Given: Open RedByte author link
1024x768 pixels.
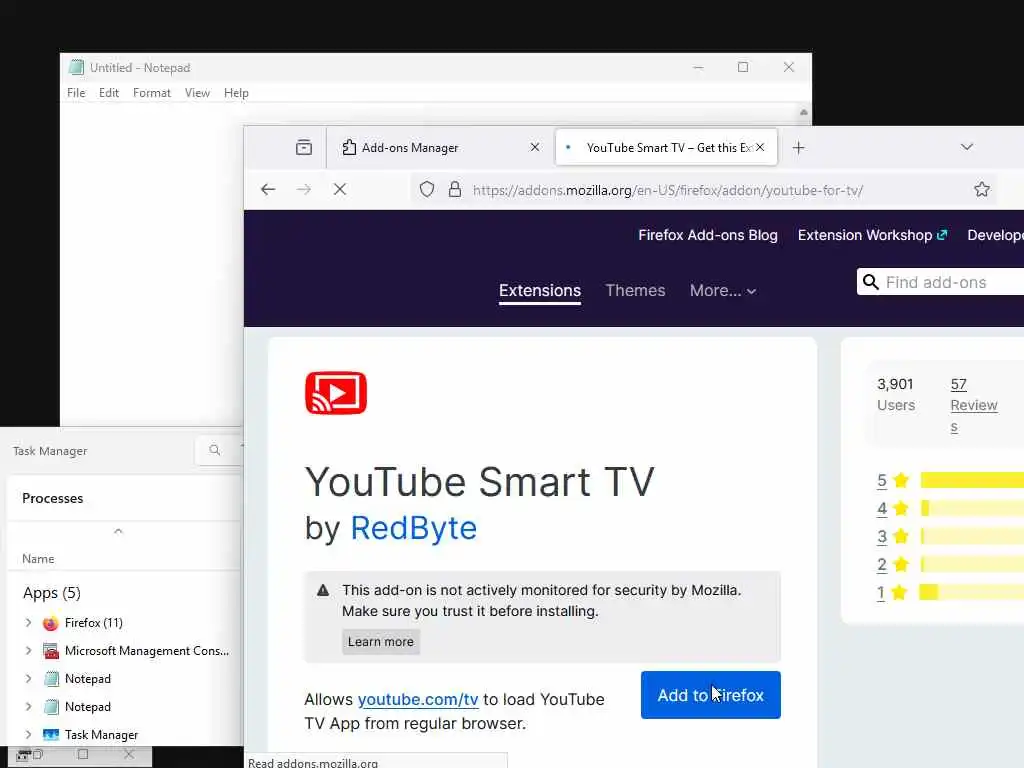Looking at the screenshot, I should 413,528.
